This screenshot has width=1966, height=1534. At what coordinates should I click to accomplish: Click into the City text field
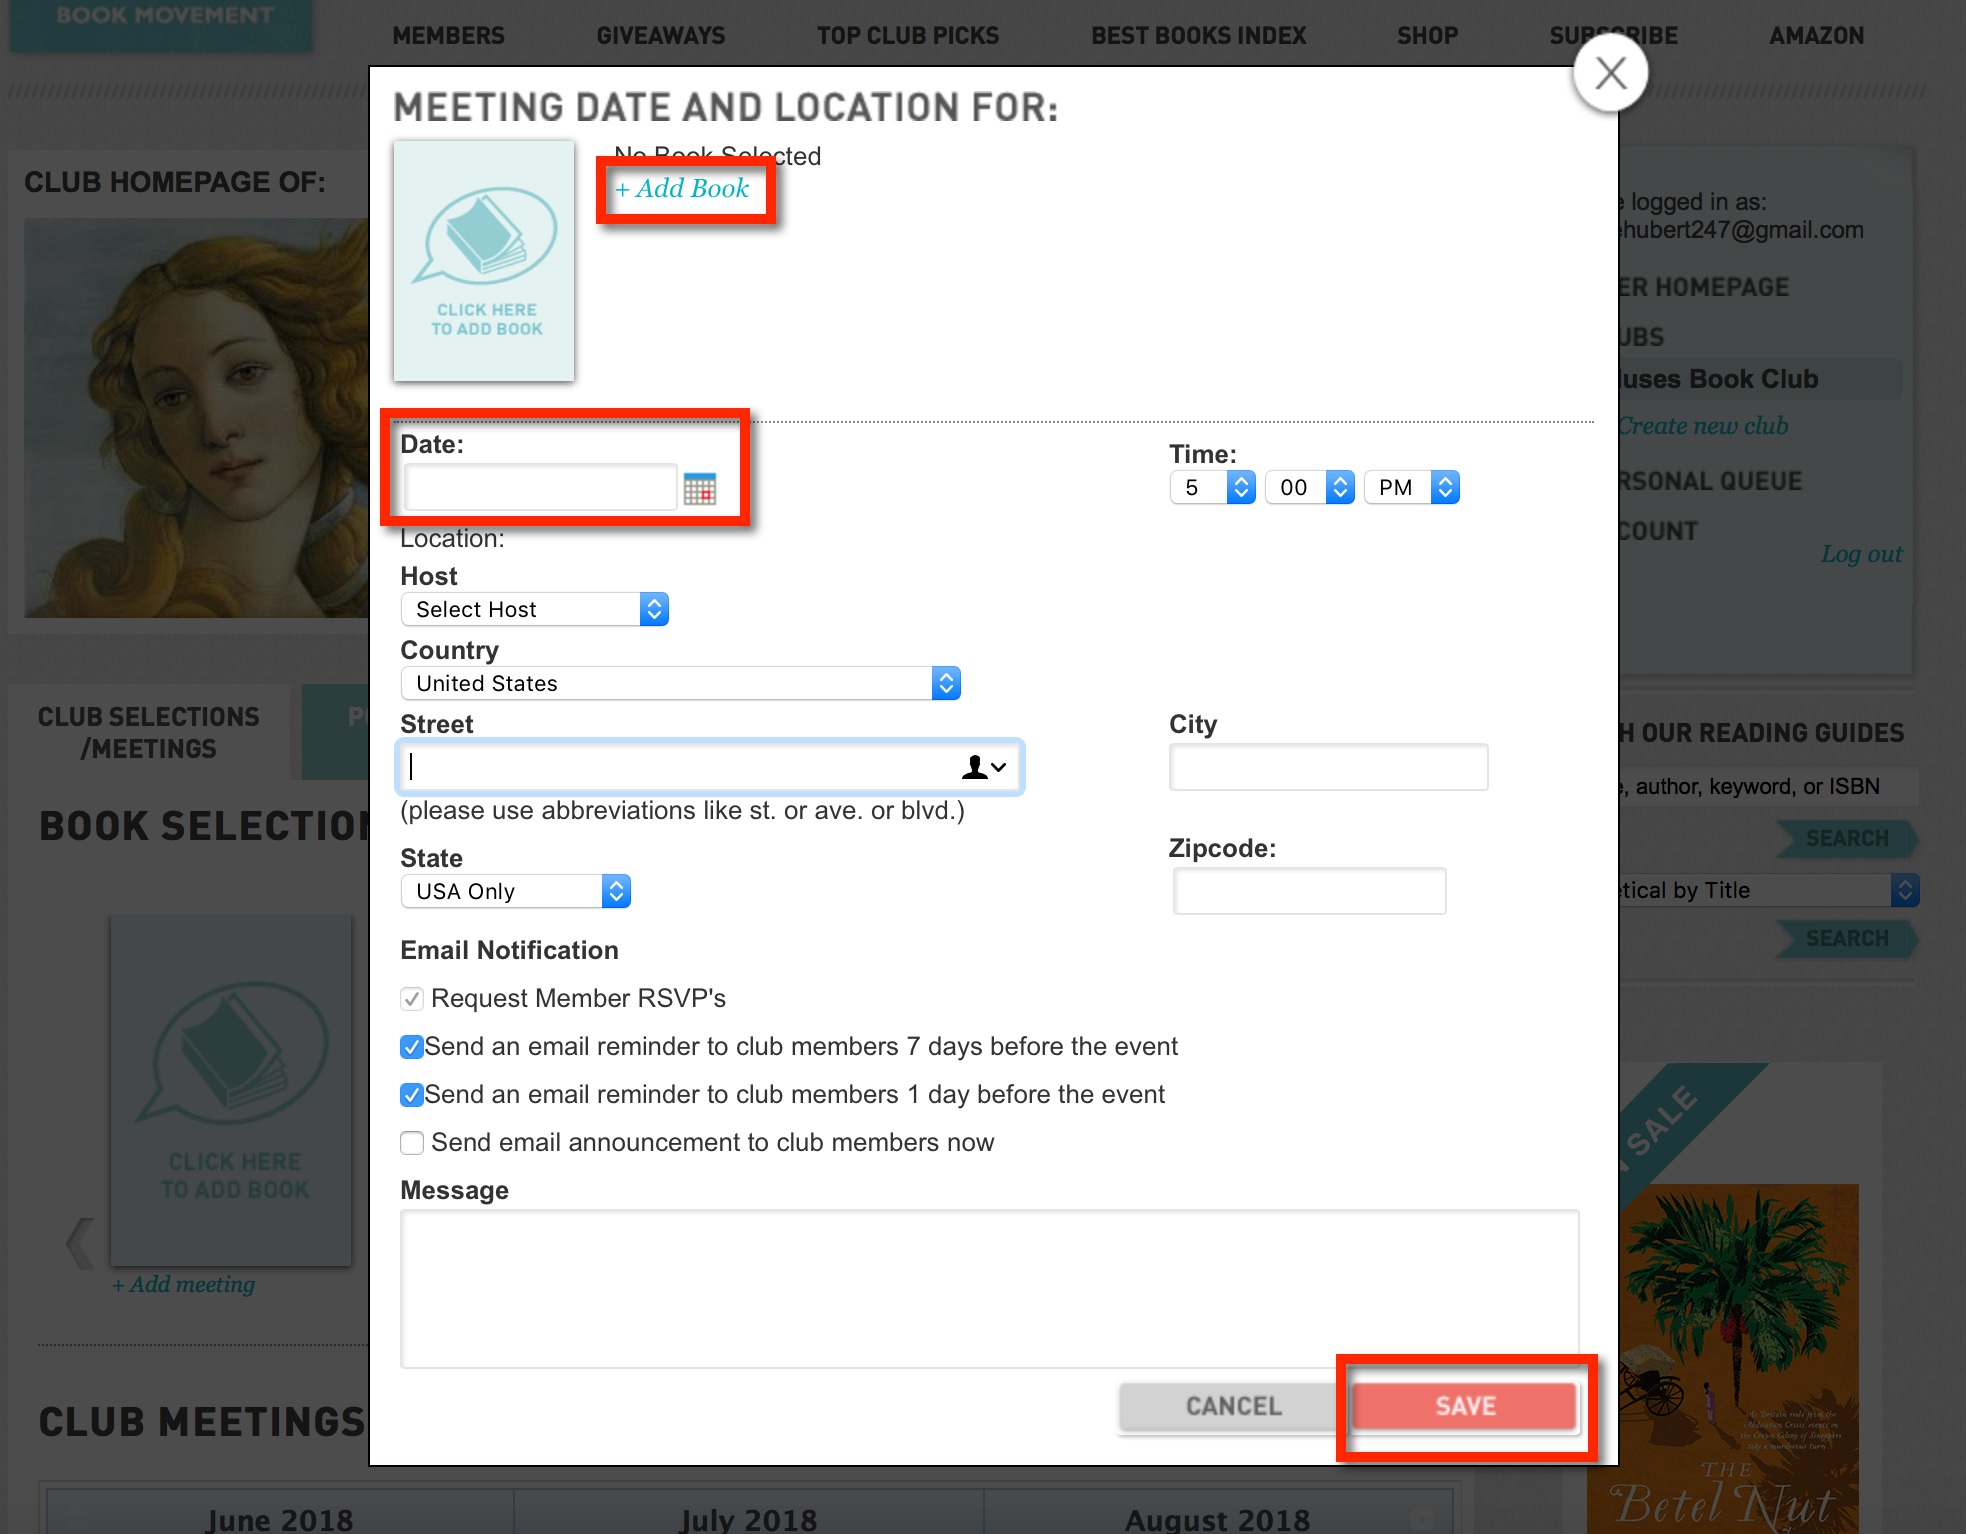point(1327,767)
